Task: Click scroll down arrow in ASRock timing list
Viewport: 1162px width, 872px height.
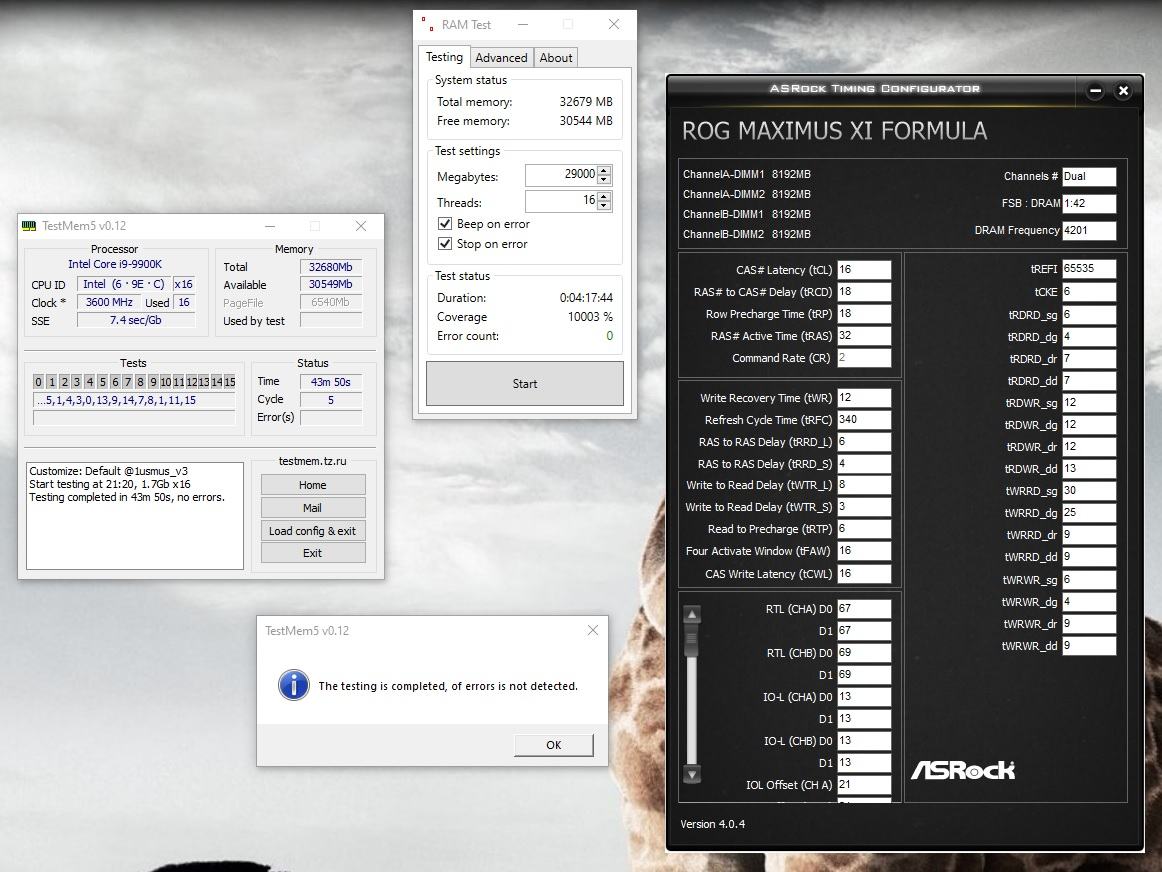Action: point(691,774)
